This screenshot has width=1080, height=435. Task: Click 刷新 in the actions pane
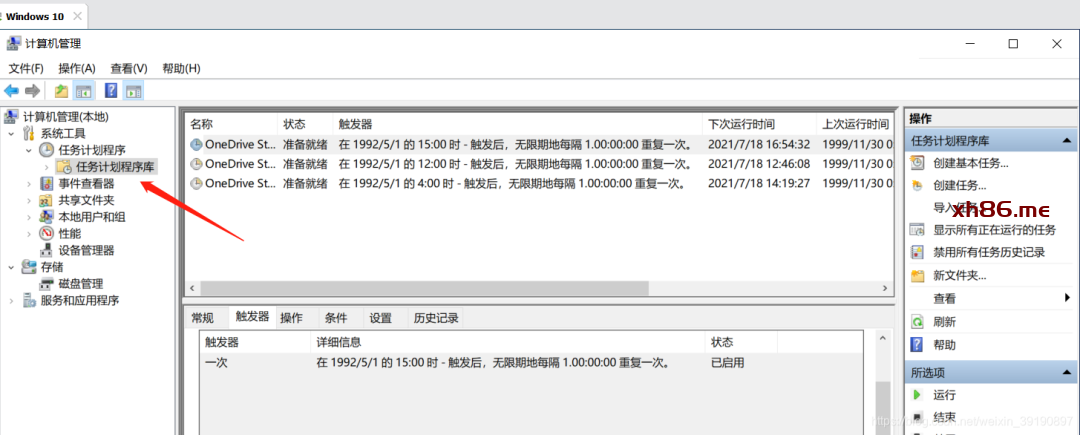(x=944, y=321)
